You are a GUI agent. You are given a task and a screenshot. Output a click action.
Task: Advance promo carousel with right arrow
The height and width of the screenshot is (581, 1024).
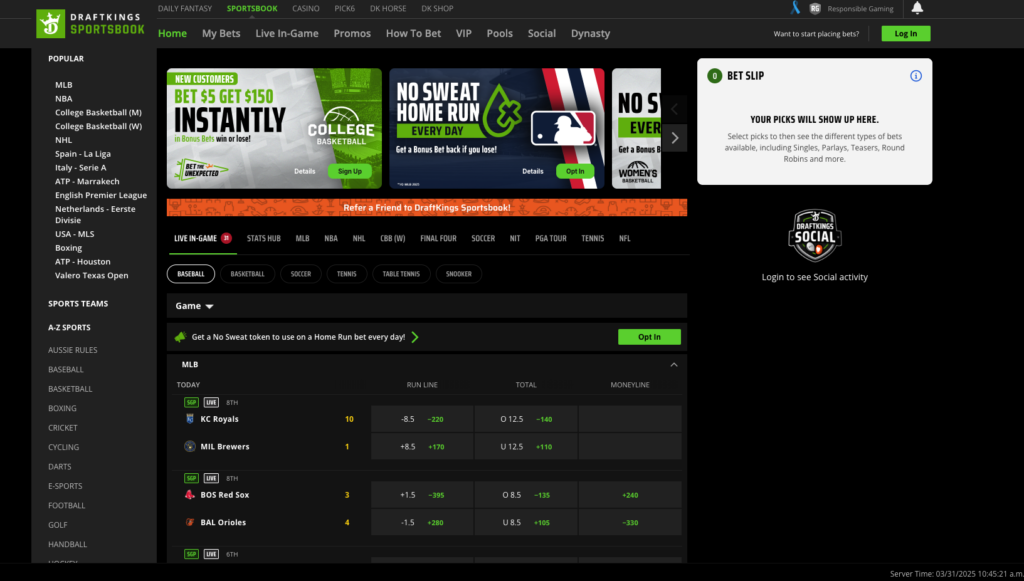tap(675, 138)
